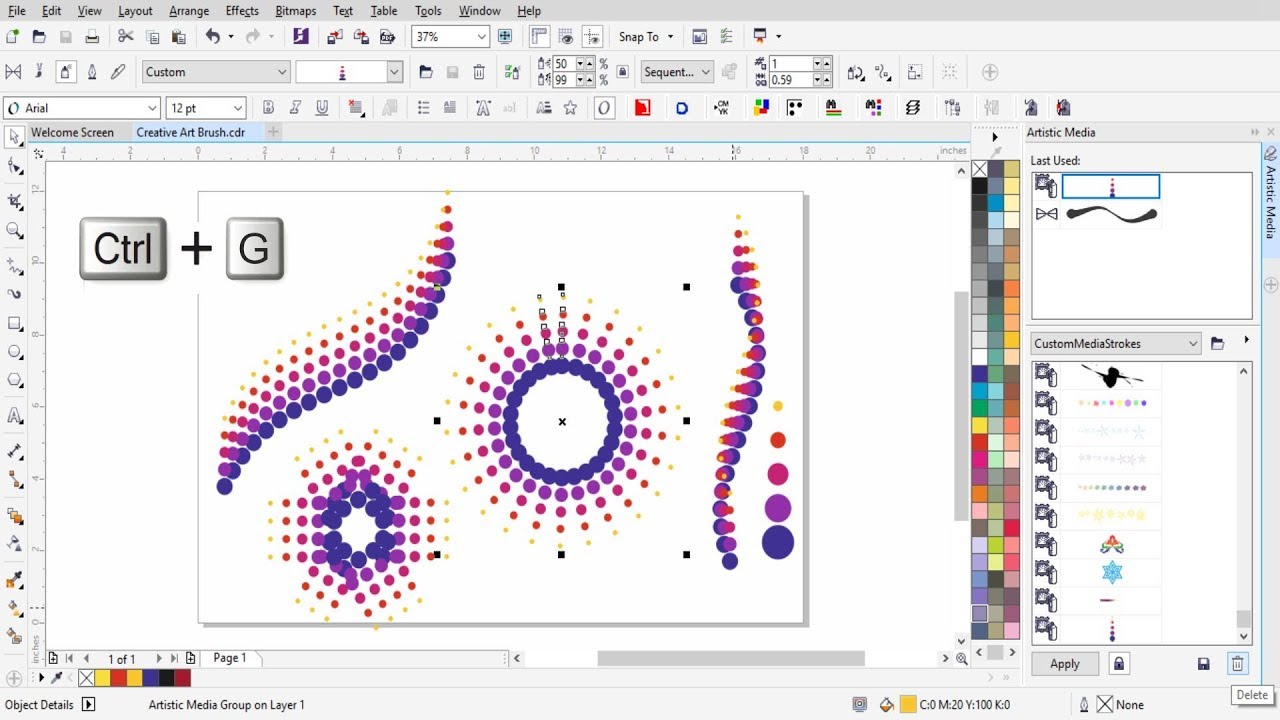Toggle the Sprayer mode button
Image resolution: width=1280 pixels, height=720 pixels.
pyautogui.click(x=65, y=72)
